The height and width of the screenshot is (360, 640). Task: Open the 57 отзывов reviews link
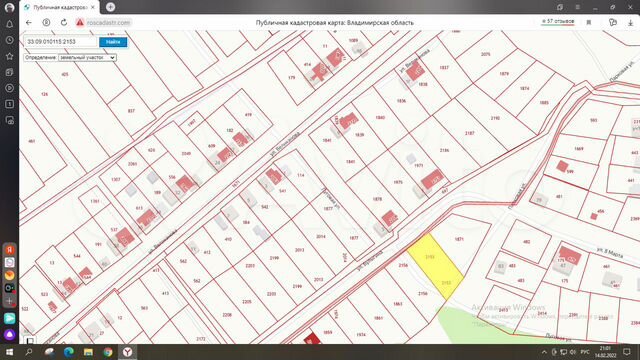click(558, 21)
